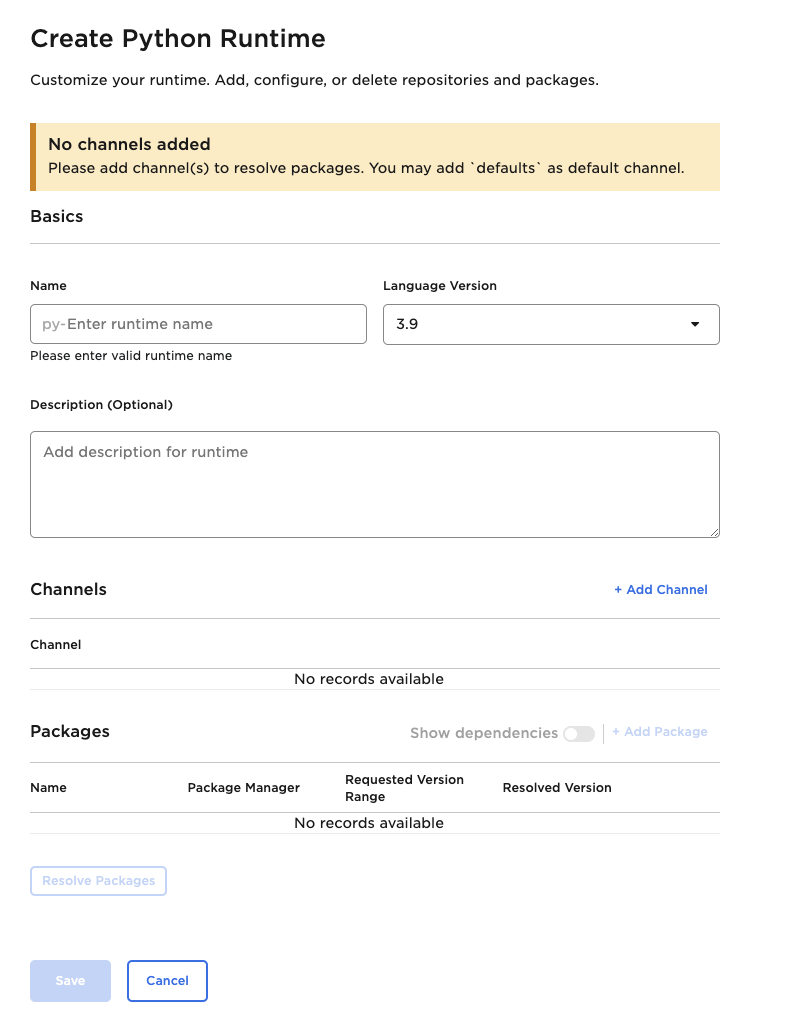Click the No channels added warning banner

(375, 156)
